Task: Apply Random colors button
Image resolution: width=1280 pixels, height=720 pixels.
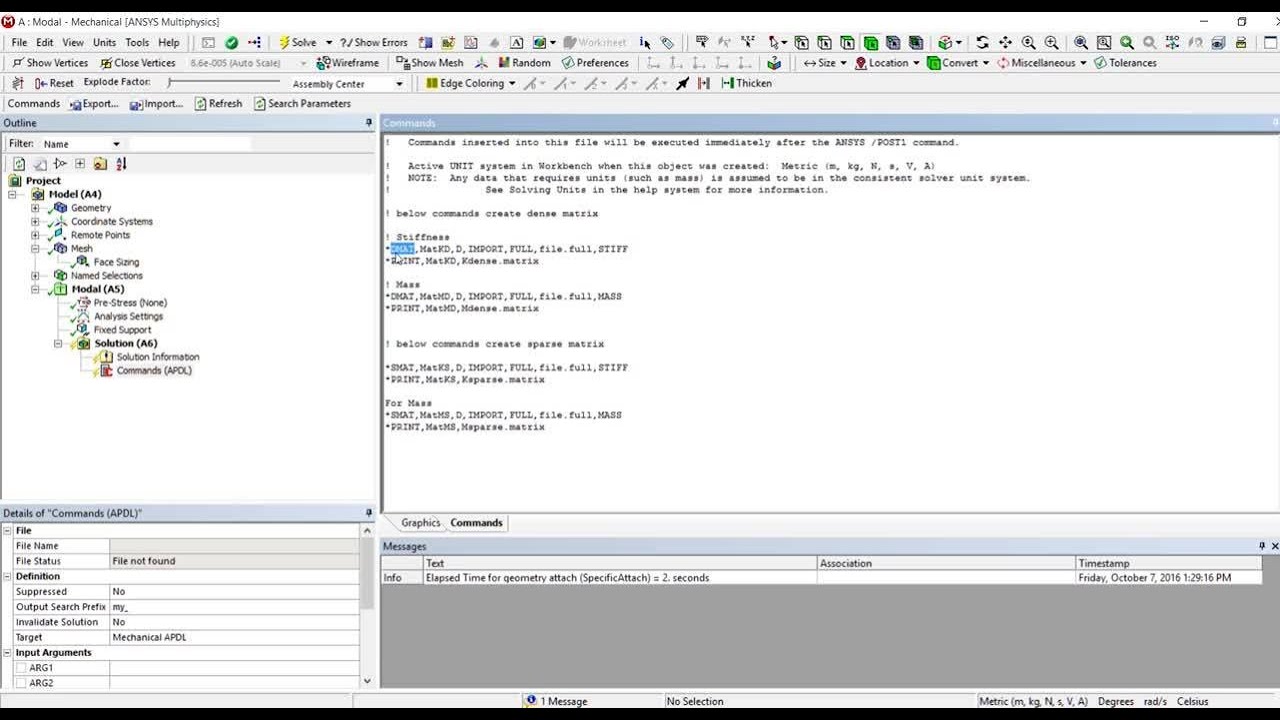Action: coord(523,63)
